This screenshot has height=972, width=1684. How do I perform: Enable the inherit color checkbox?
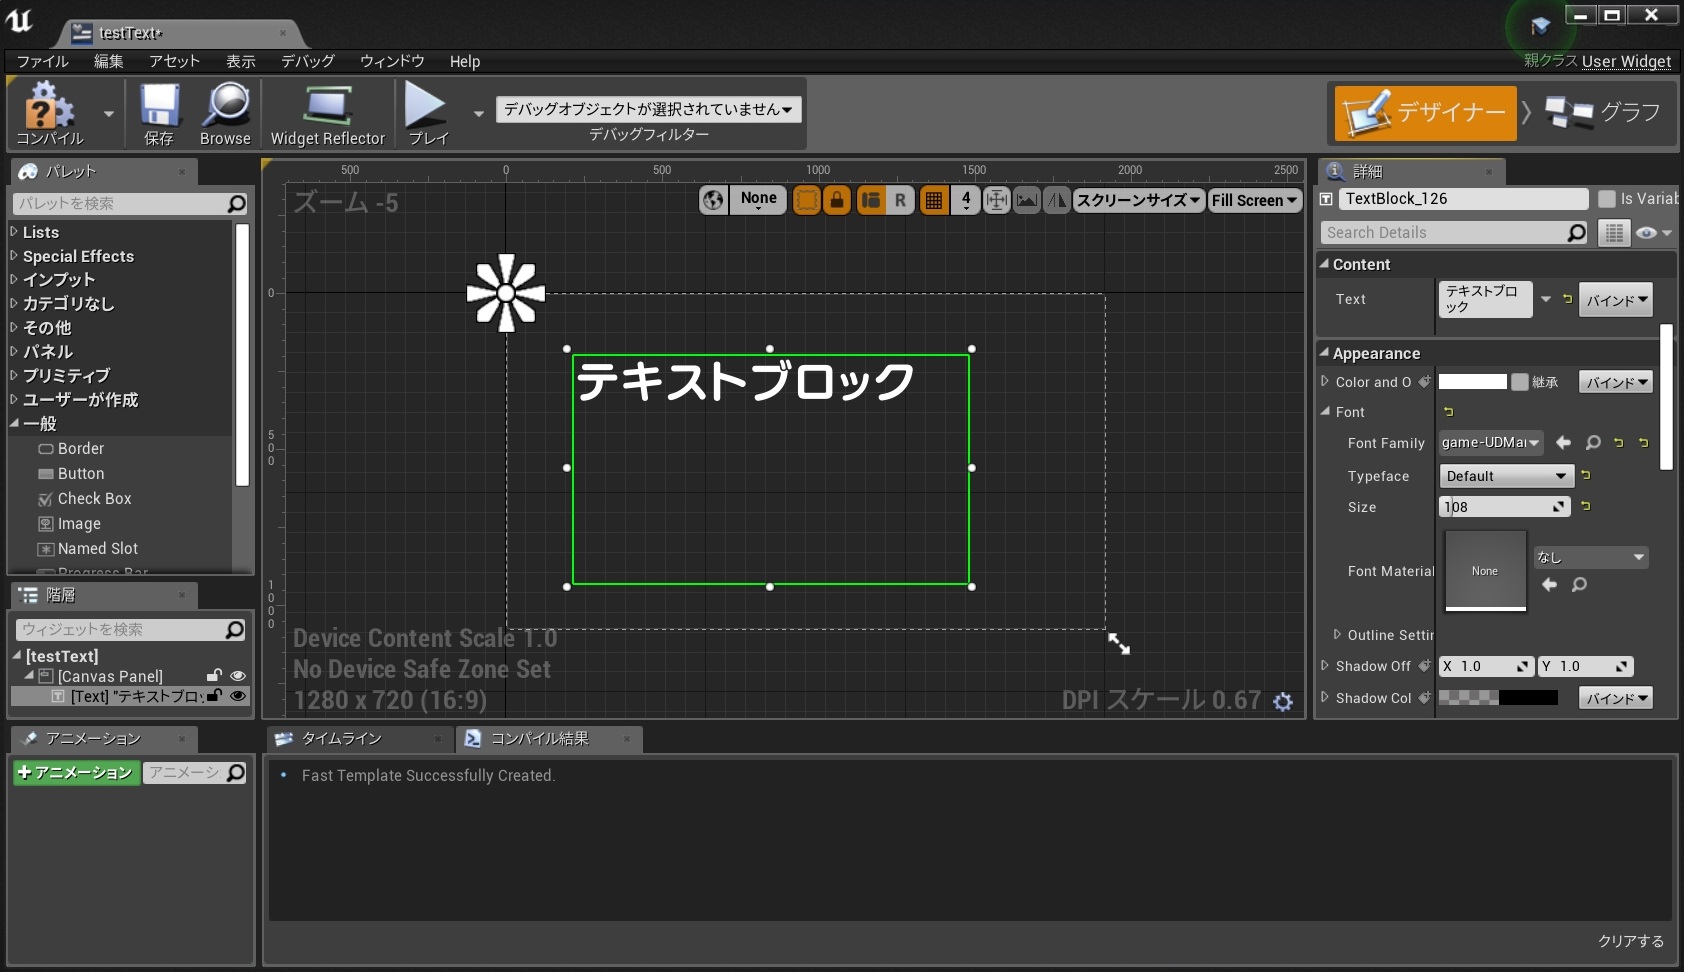1520,382
